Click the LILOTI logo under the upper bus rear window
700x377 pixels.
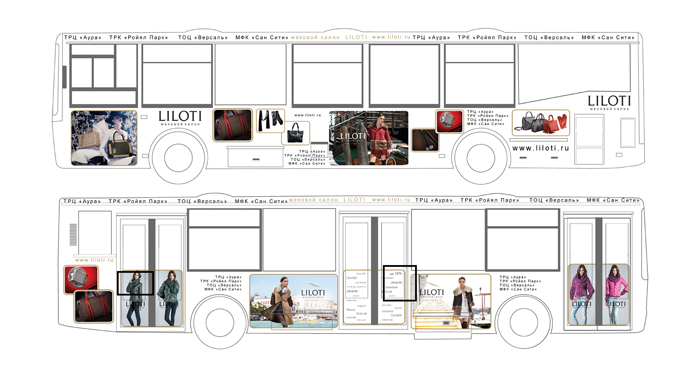click(609, 103)
